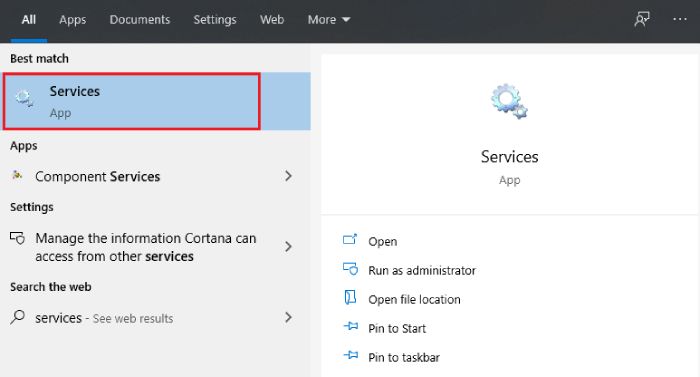Switch to the Documents tab
This screenshot has height=377, width=700.
pyautogui.click(x=140, y=20)
